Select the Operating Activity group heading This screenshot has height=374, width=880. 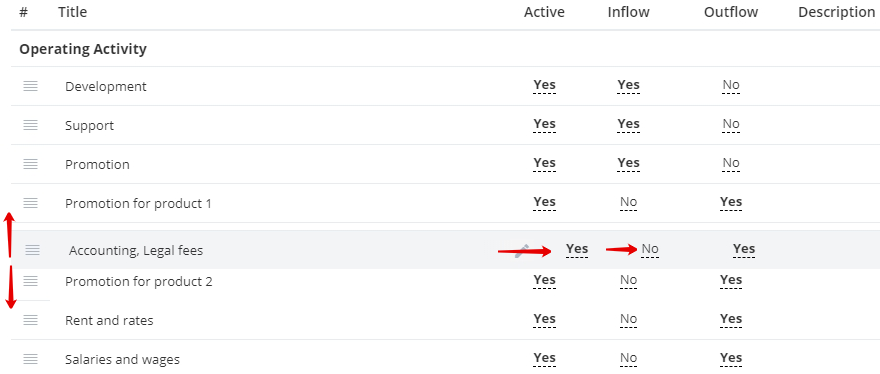[x=83, y=49]
